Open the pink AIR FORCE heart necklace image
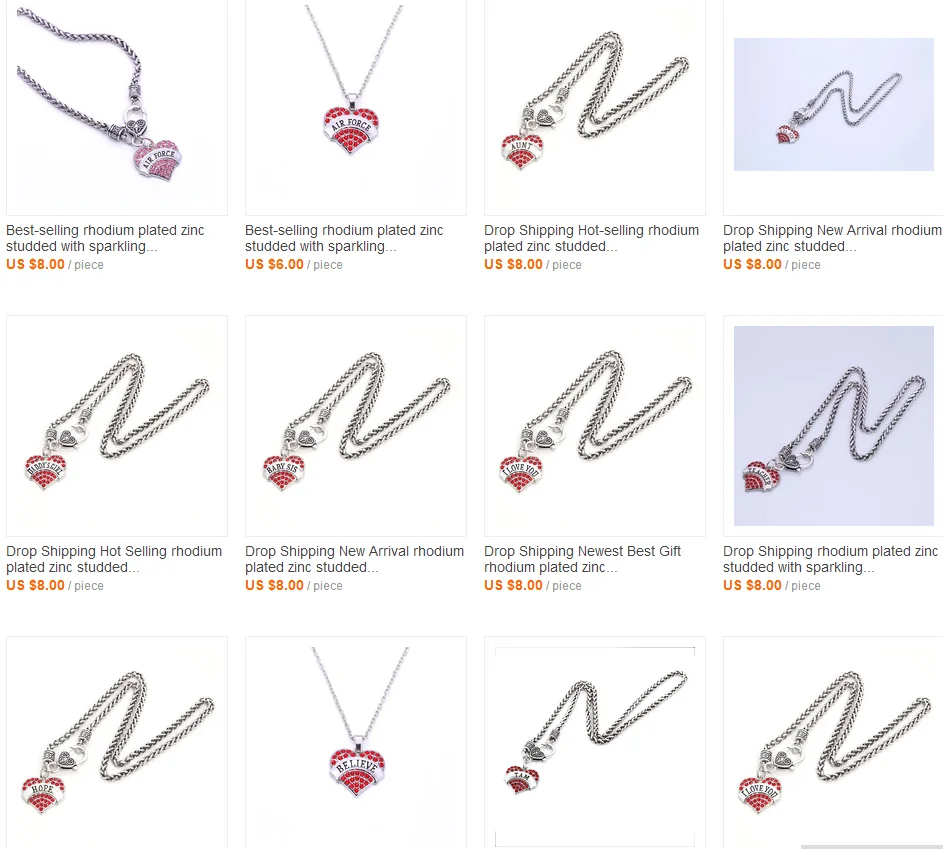This screenshot has width=943, height=849. click(x=117, y=106)
